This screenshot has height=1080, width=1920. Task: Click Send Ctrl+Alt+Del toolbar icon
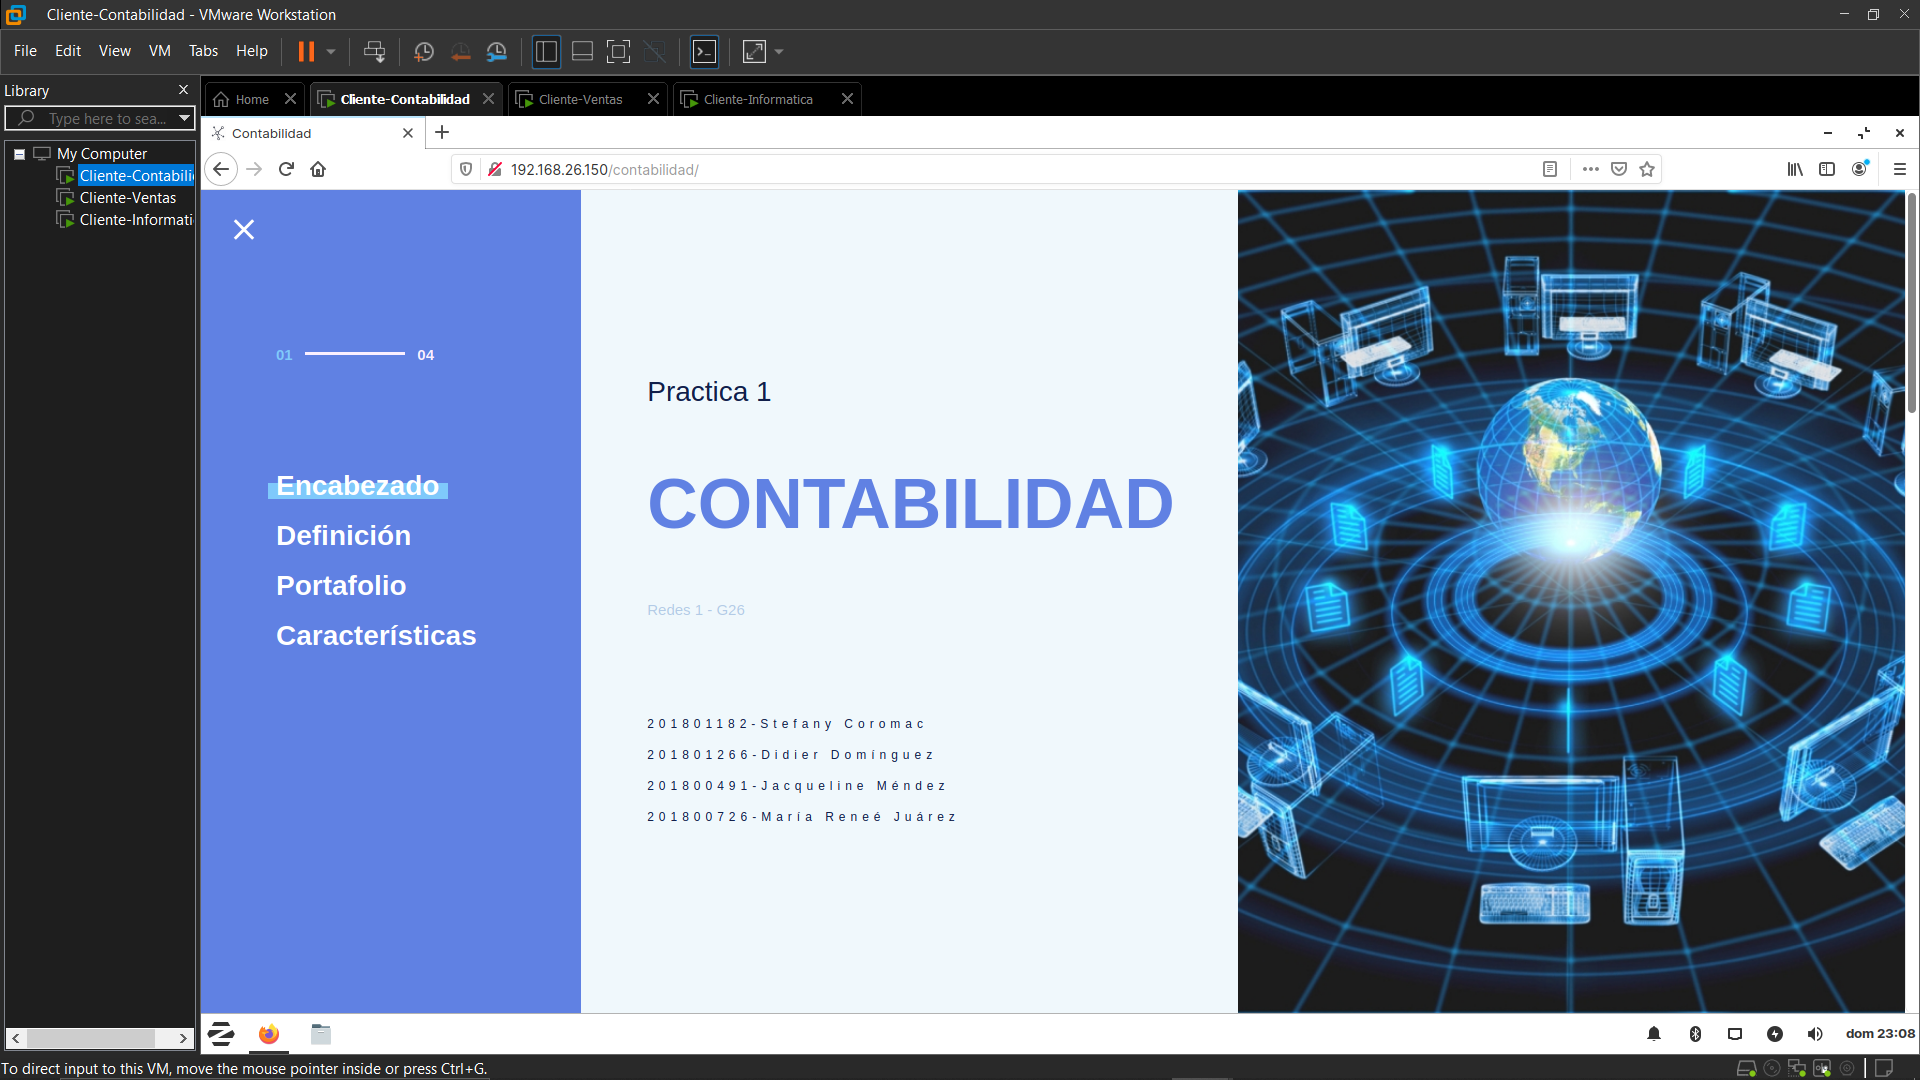pyautogui.click(x=374, y=51)
